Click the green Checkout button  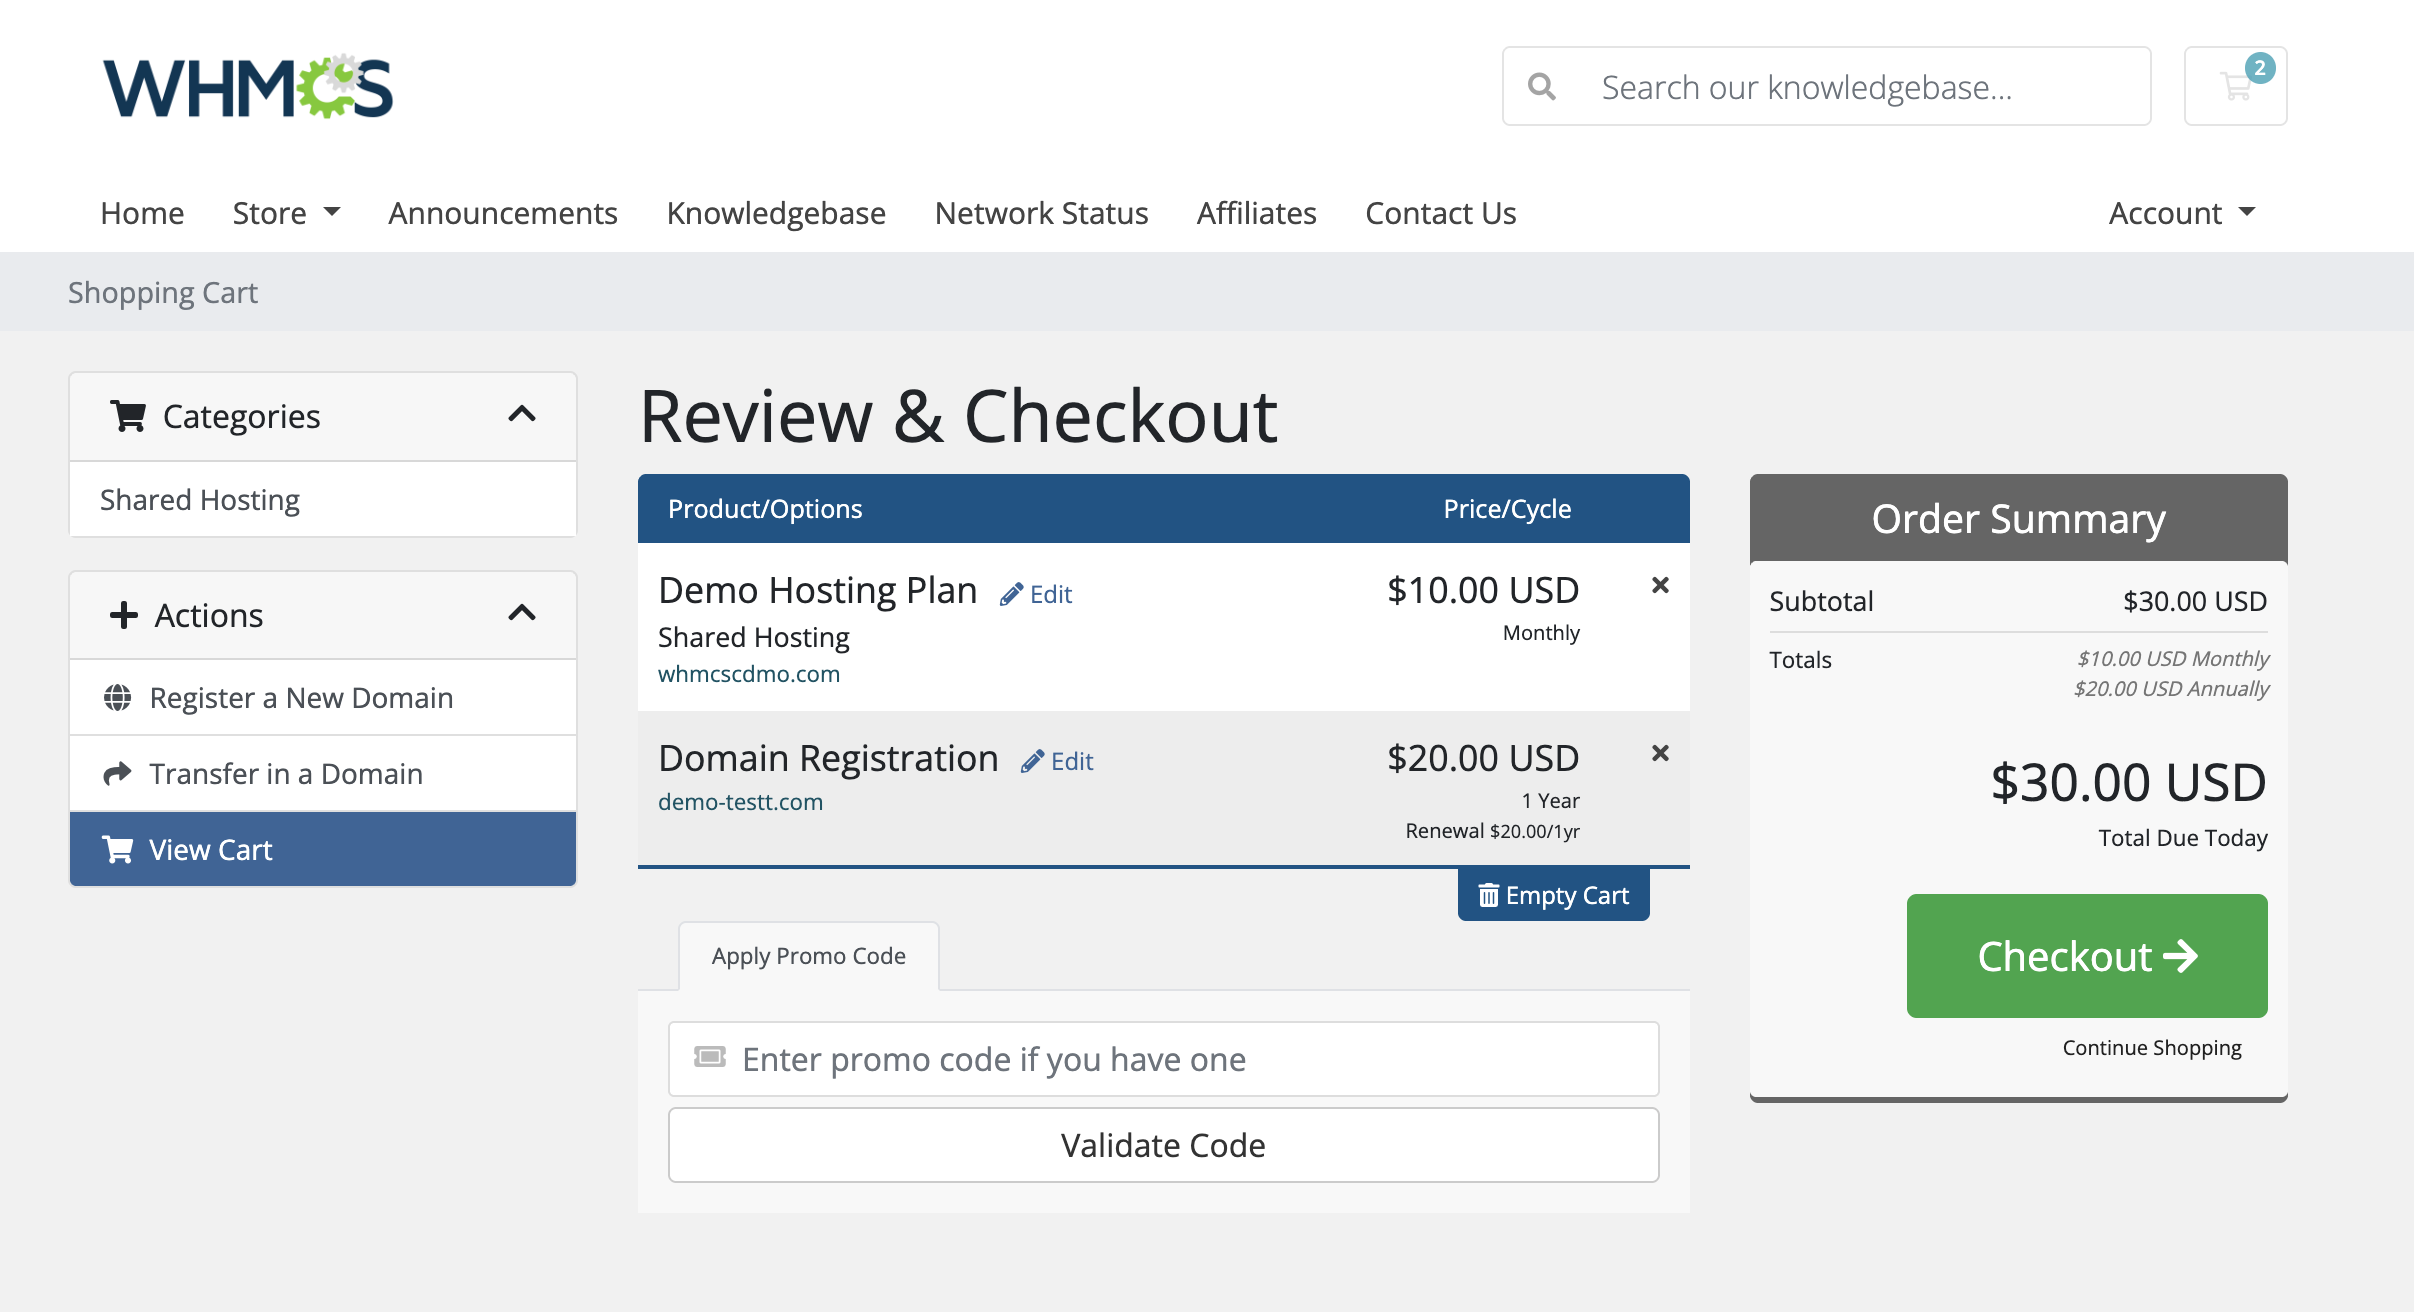(x=2087, y=956)
